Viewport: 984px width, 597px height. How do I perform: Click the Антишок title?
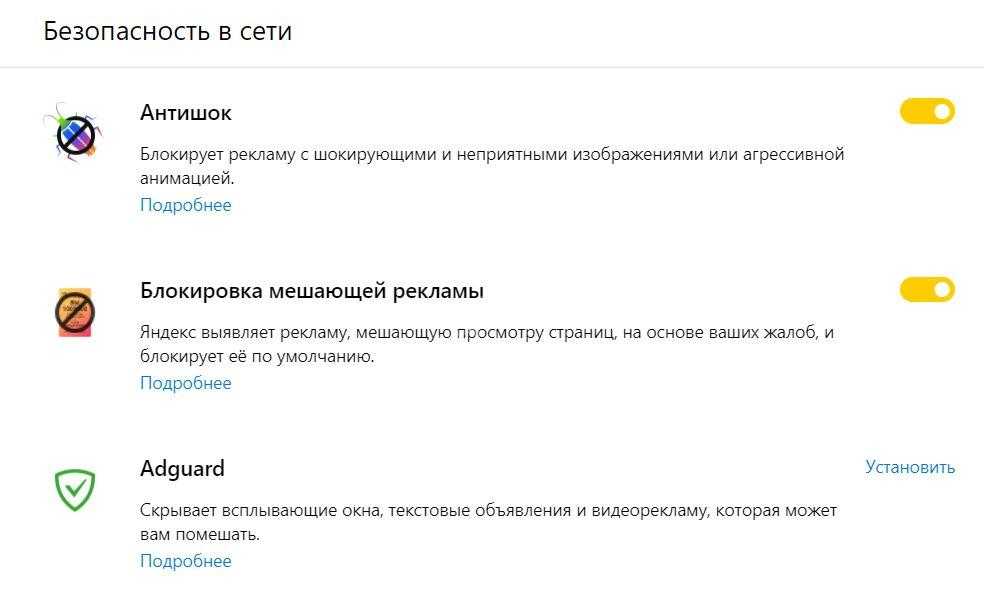186,113
